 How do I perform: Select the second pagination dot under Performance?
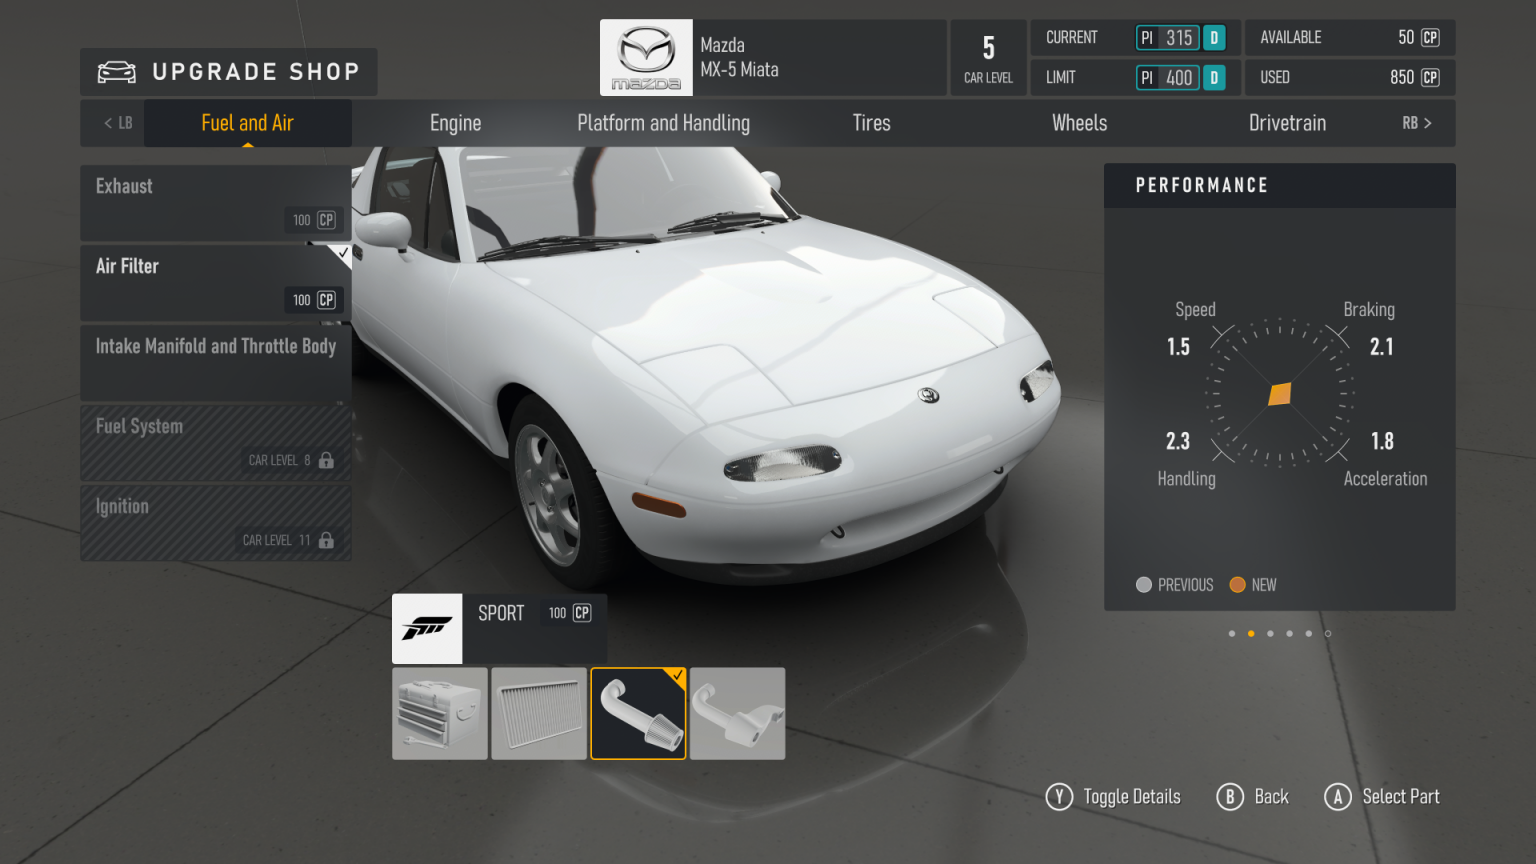(1251, 633)
